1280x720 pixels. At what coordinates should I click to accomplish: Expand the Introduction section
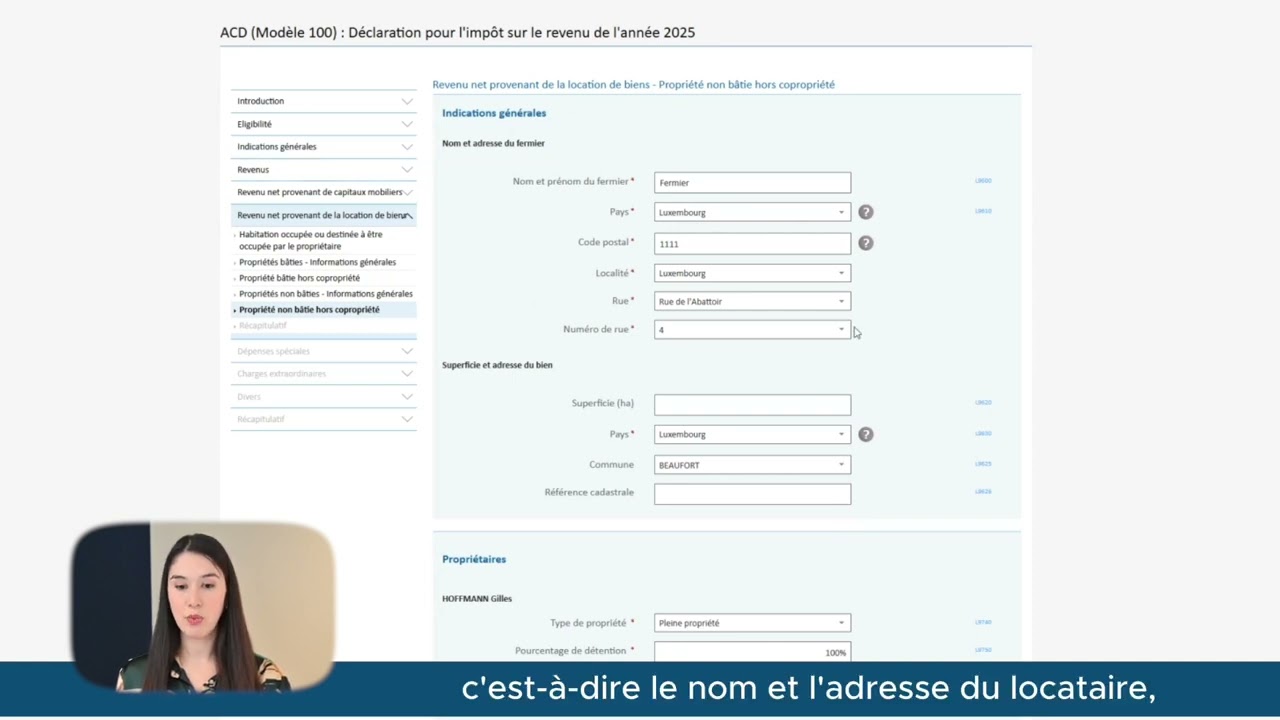coord(407,101)
